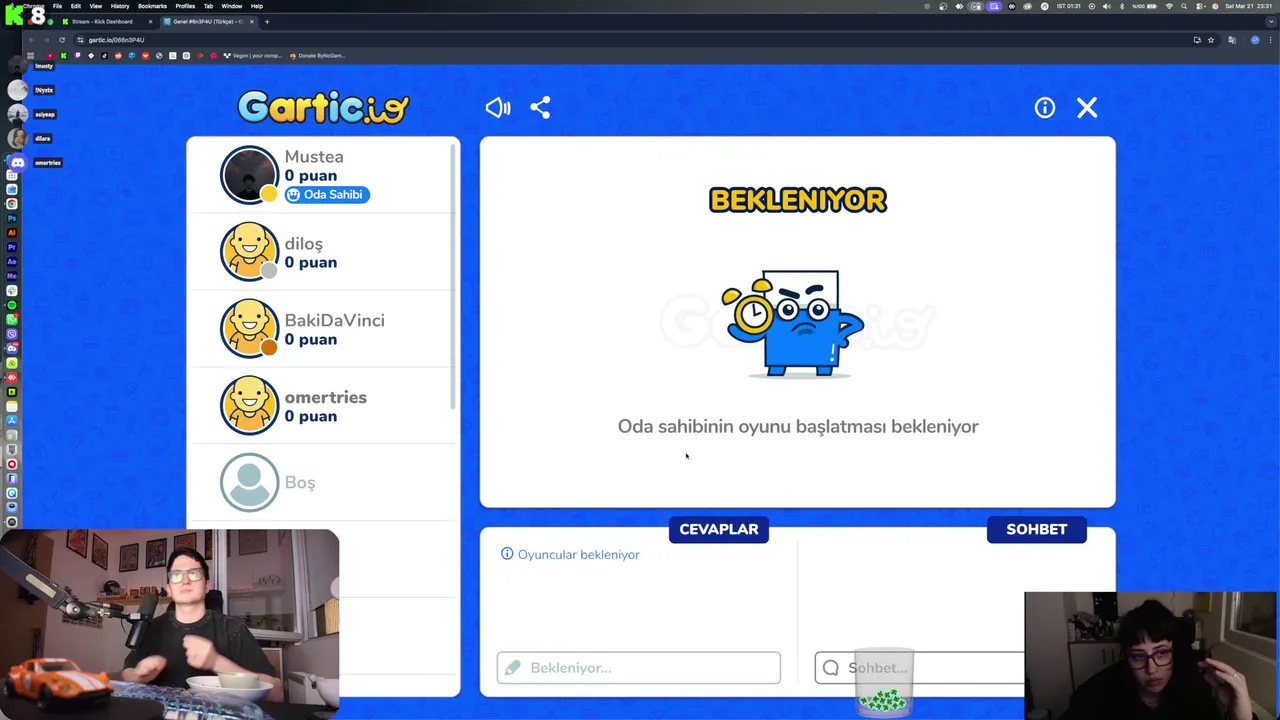Select Mustea's avatar in player list
This screenshot has height=720, width=1280.
(x=249, y=175)
